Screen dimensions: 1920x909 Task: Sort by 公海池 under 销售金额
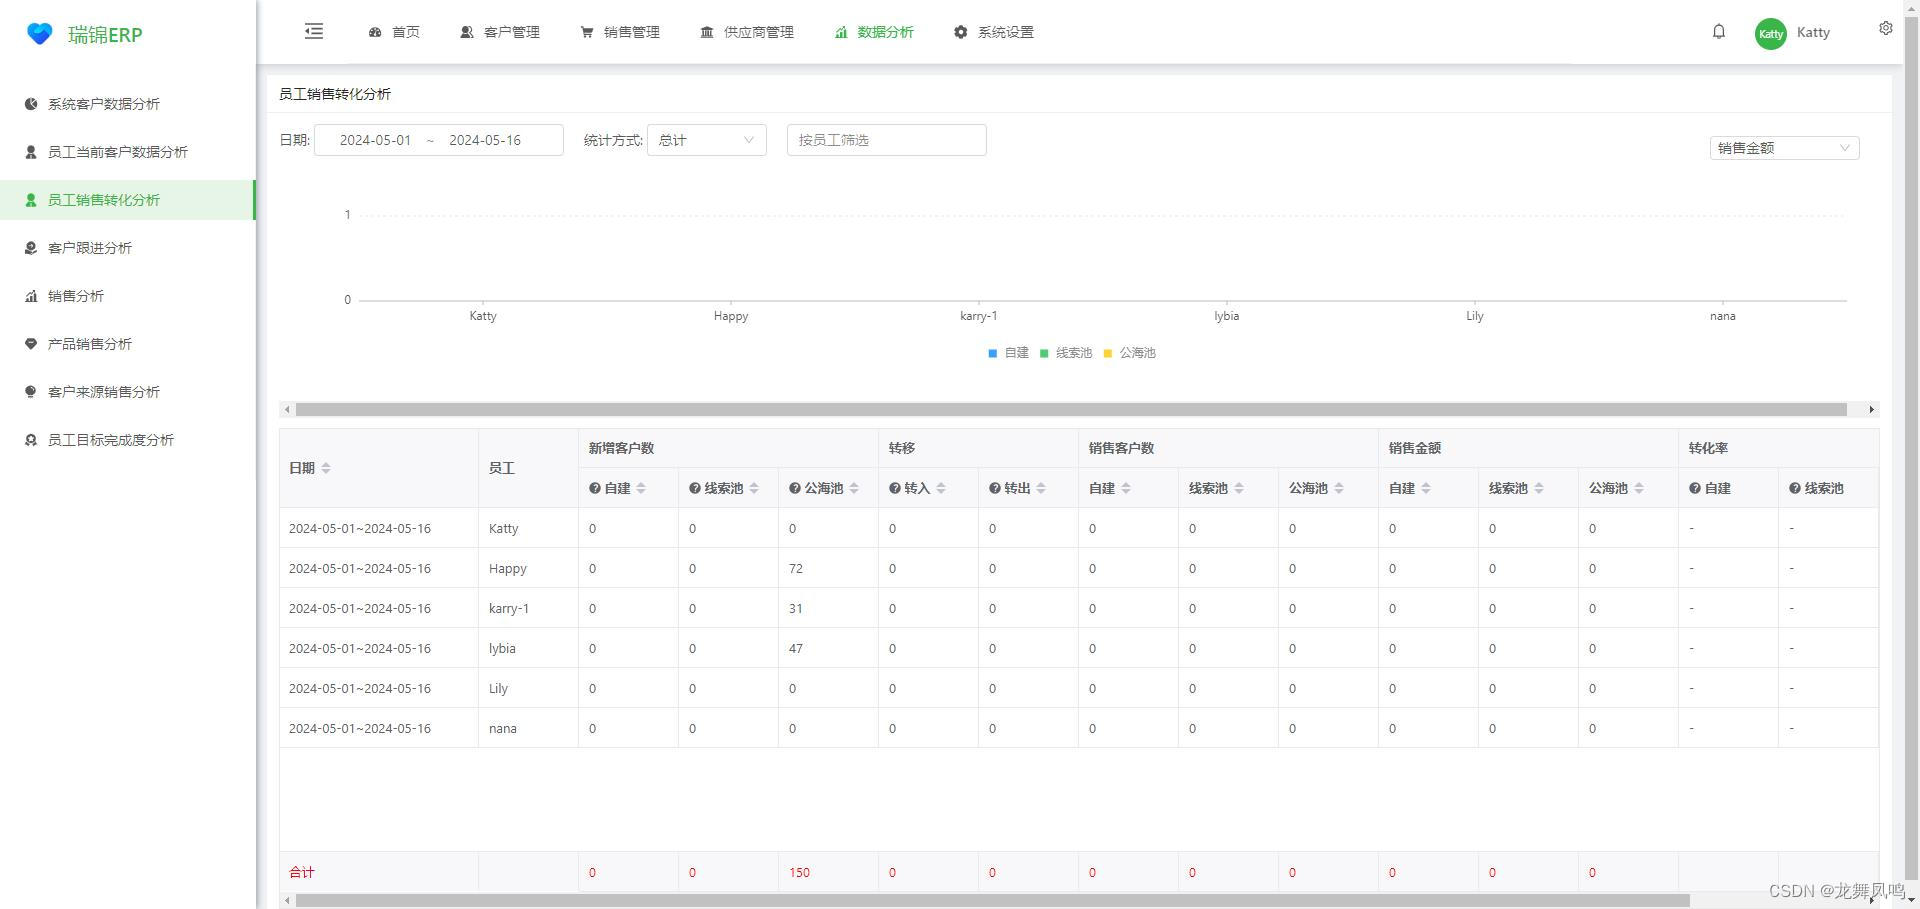[x=1639, y=488]
